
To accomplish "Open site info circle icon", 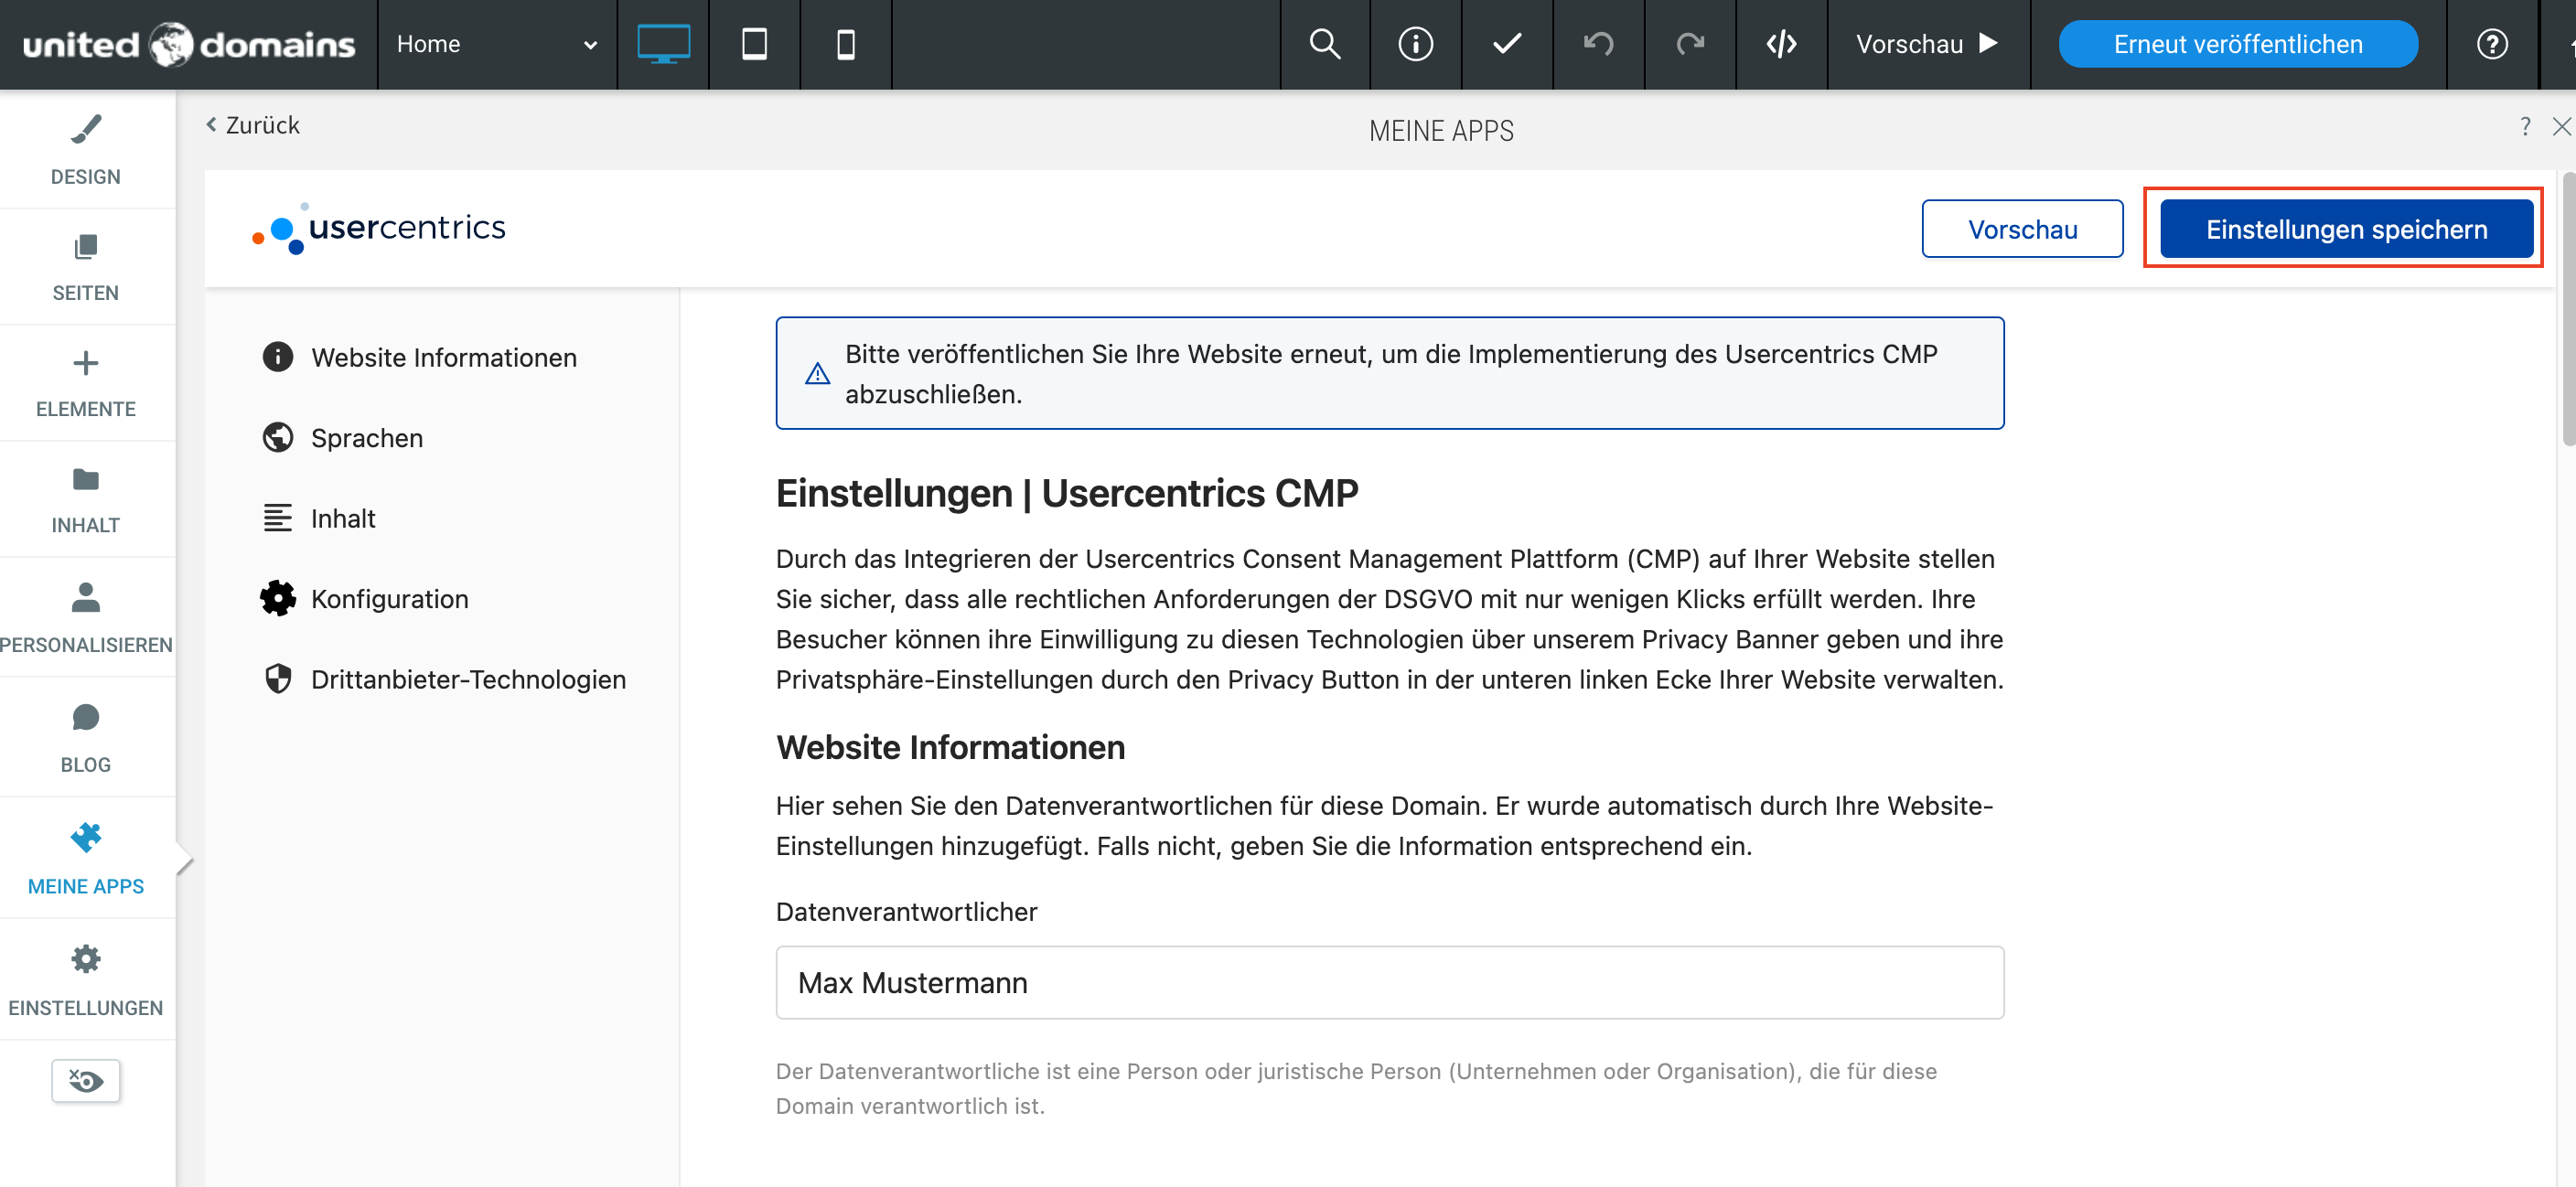I will pos(1415,44).
